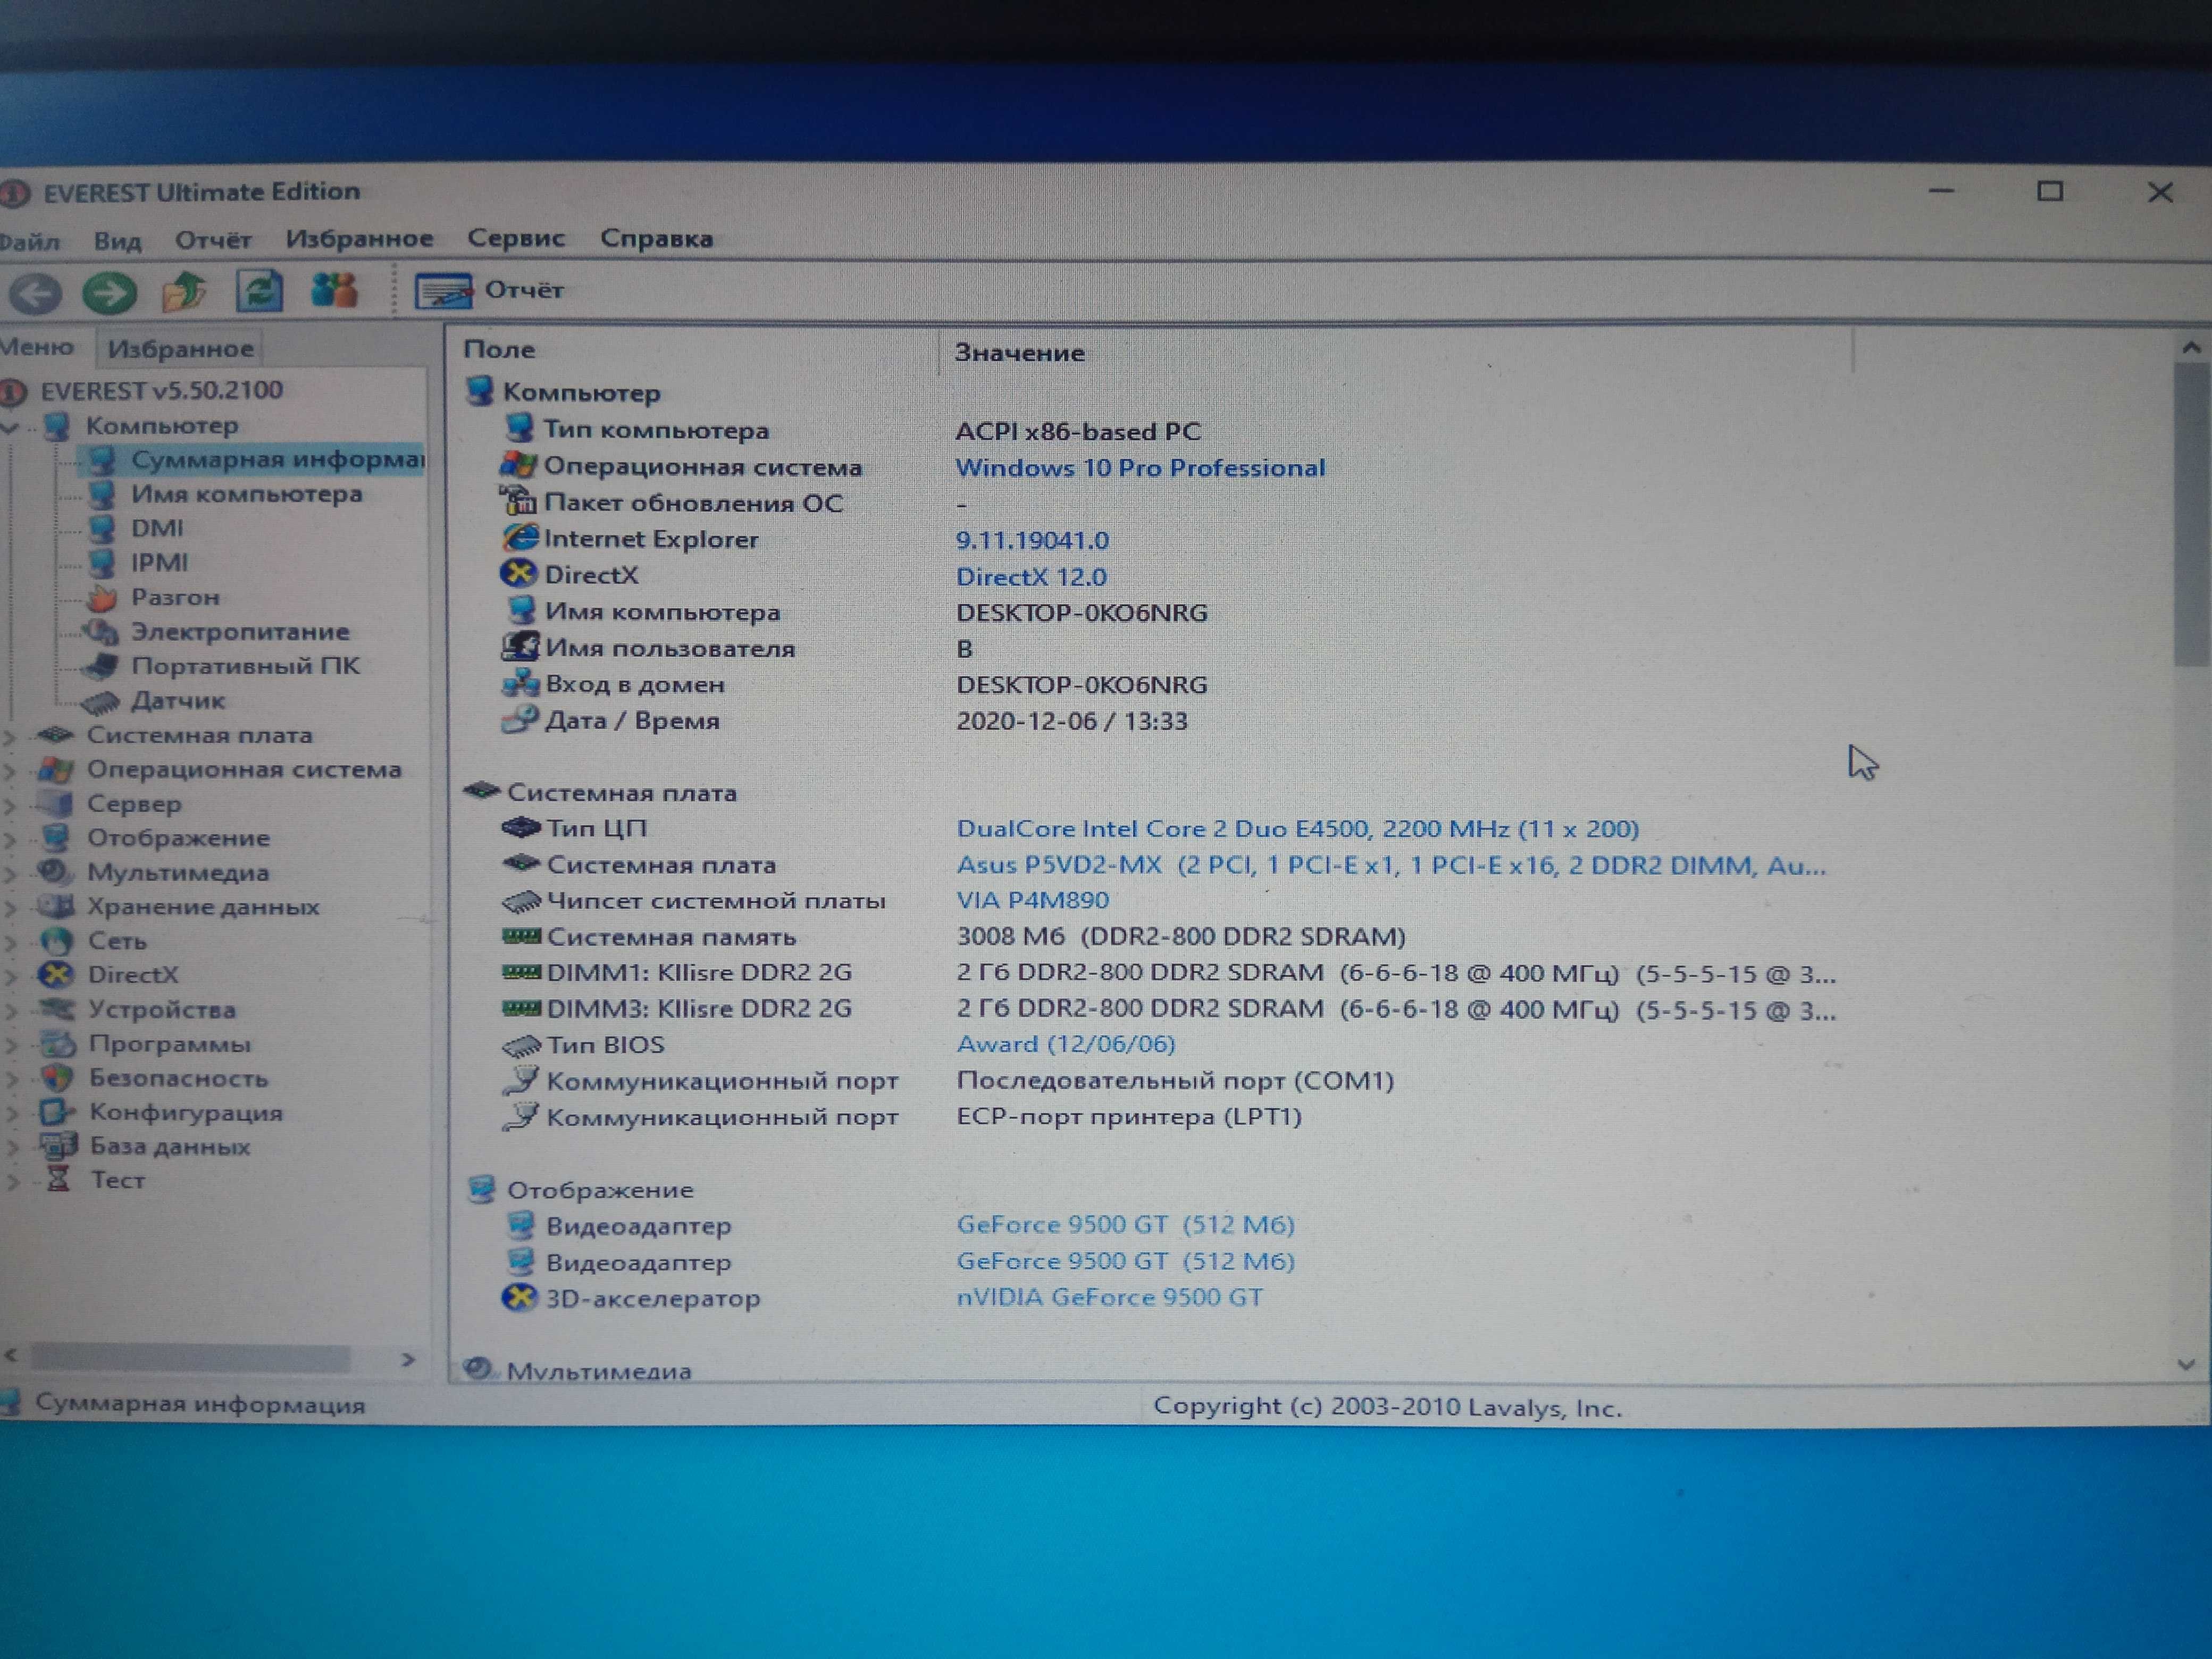
Task: Open the Asus P5VD2-MX motherboard link
Action: pos(1391,865)
